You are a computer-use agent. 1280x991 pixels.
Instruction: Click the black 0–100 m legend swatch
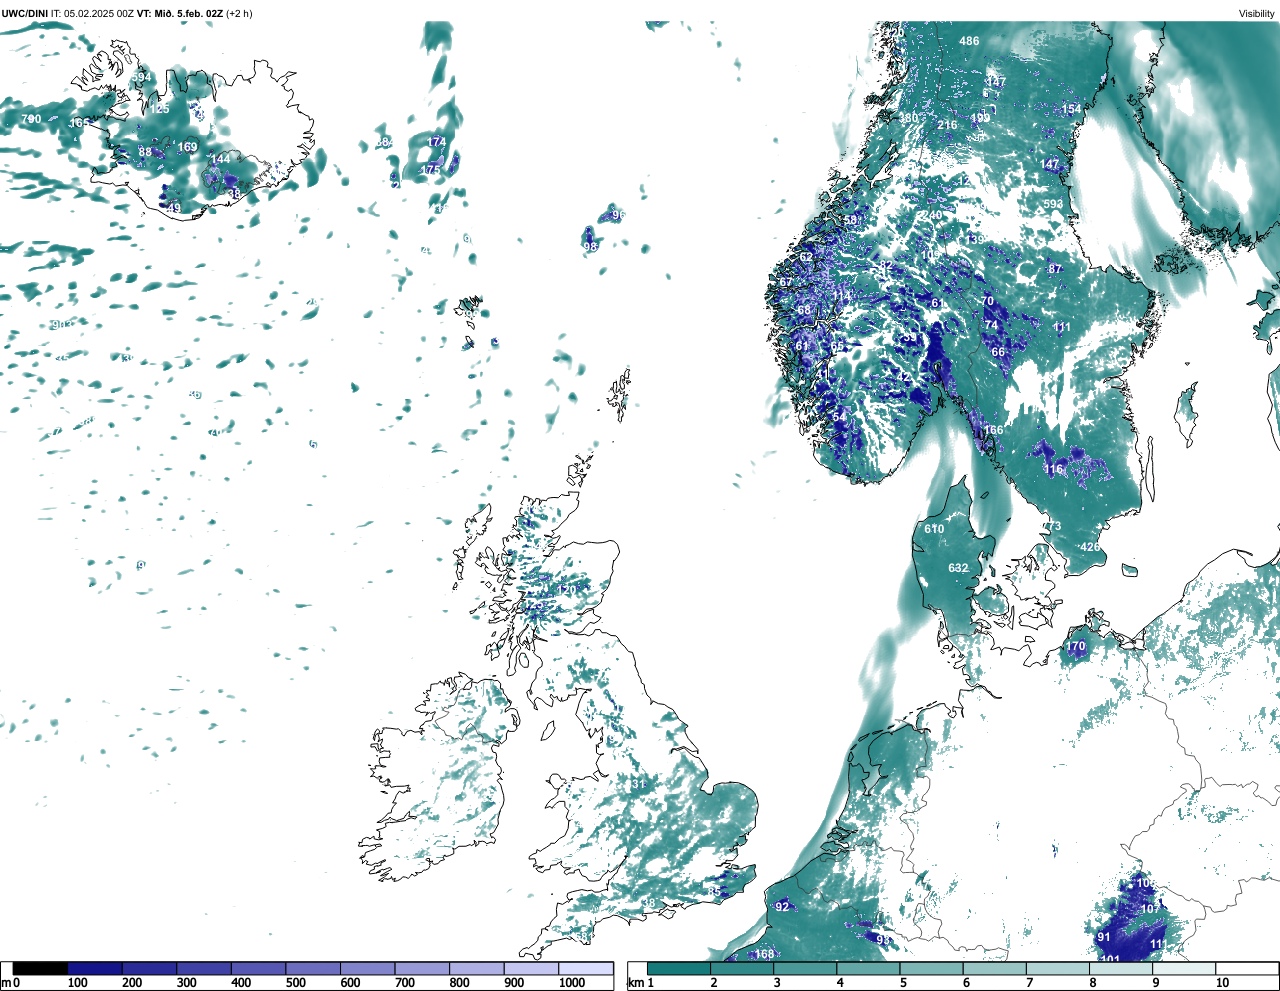[x=40, y=968]
